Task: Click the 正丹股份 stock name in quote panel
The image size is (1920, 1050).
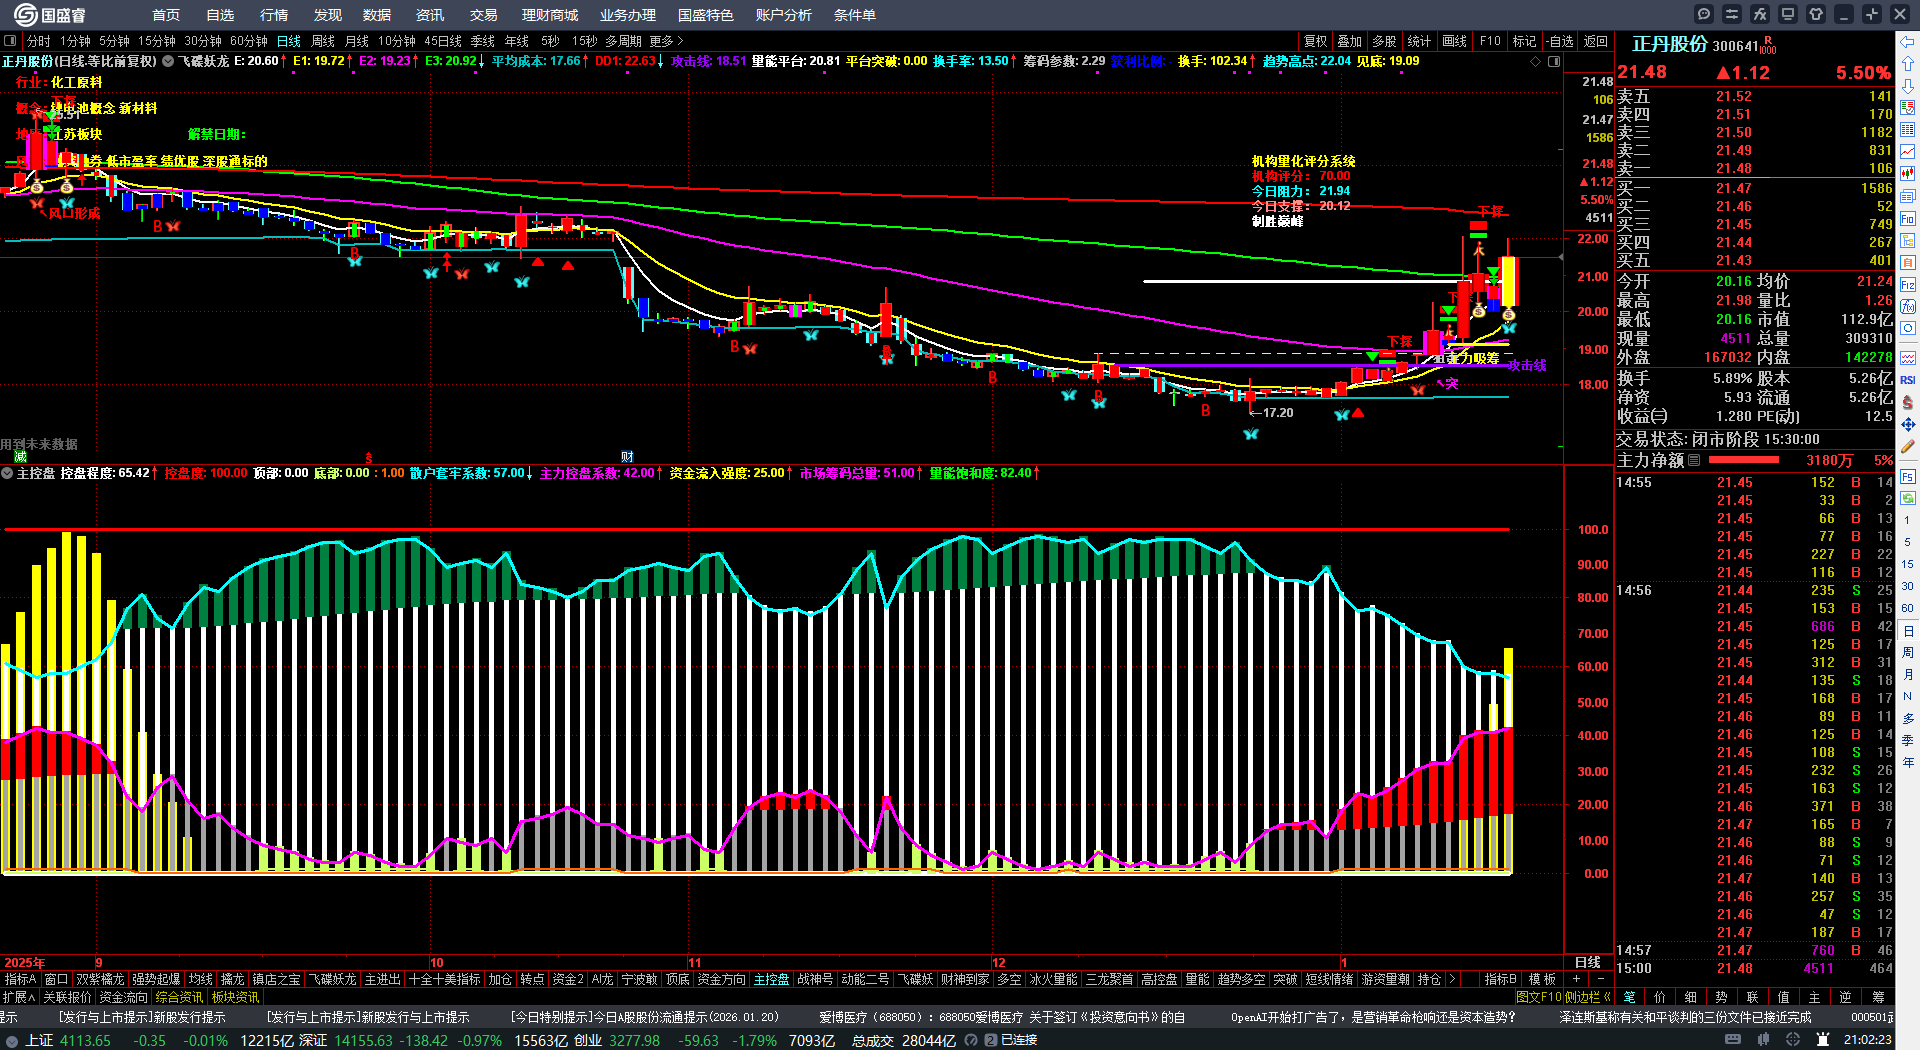Action: pyautogui.click(x=1670, y=44)
